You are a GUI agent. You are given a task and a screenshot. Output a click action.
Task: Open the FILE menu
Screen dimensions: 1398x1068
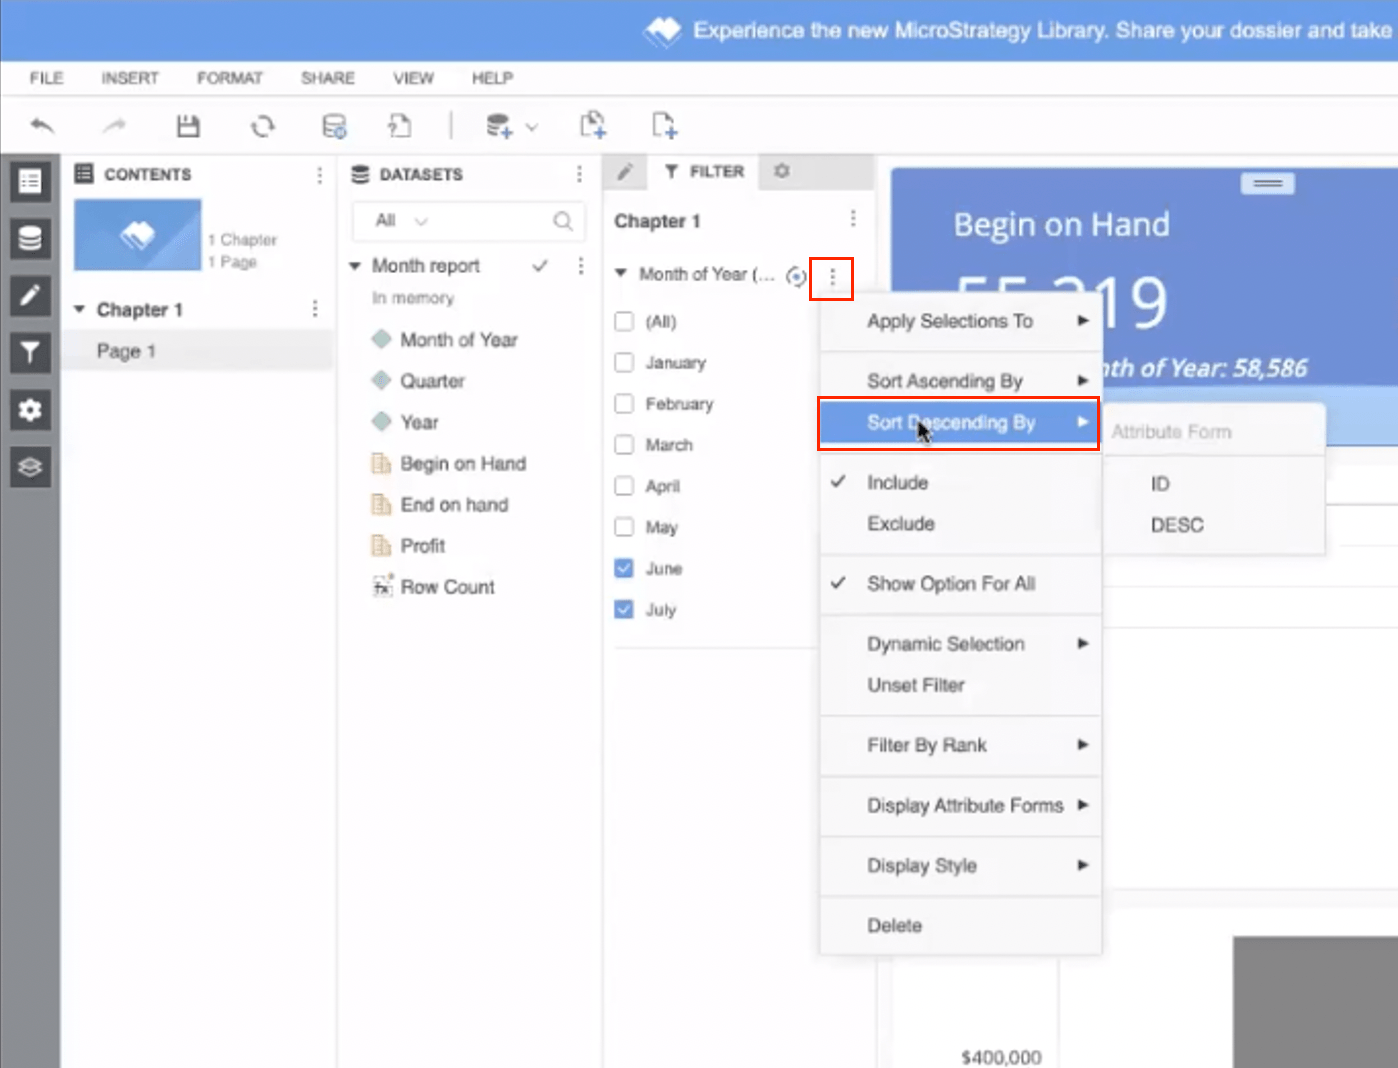pyautogui.click(x=46, y=78)
